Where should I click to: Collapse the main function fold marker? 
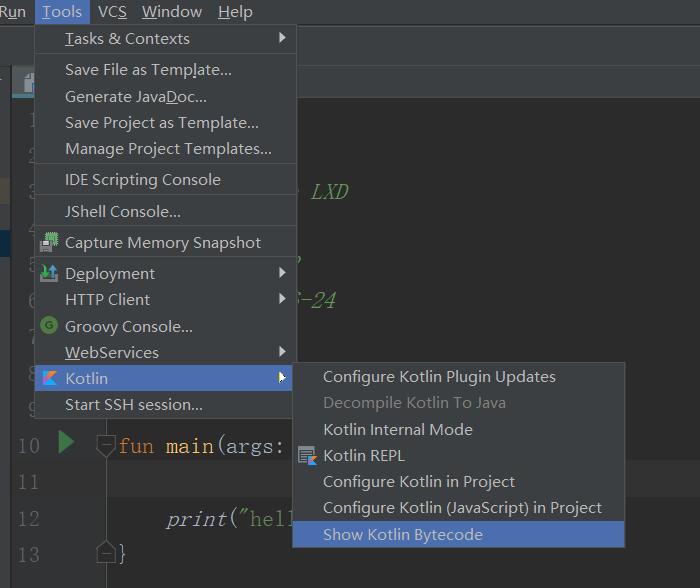[105, 445]
